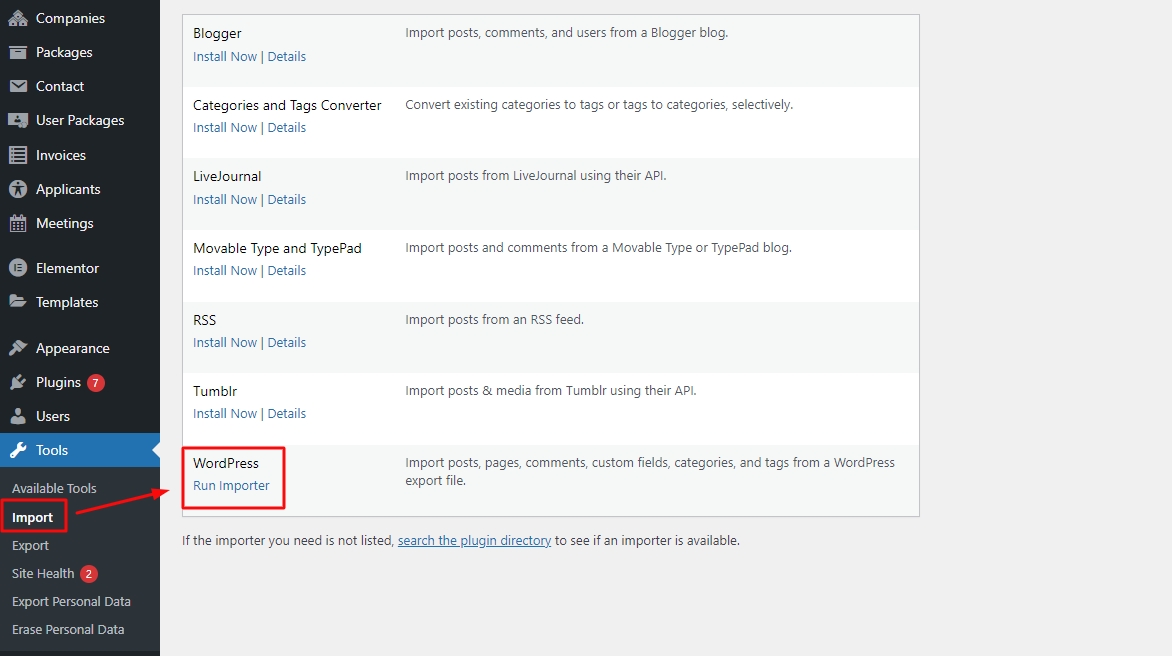View Details for the RSS importer

287,342
